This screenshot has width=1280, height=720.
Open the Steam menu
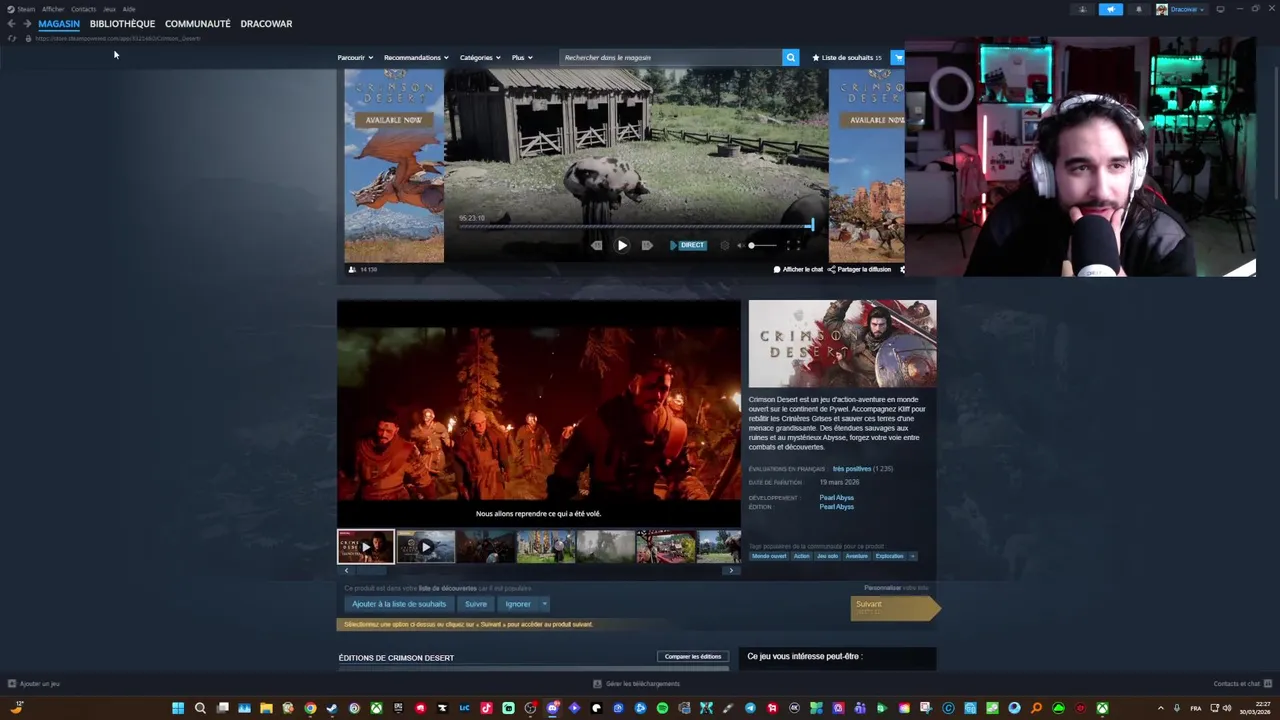coord(22,9)
